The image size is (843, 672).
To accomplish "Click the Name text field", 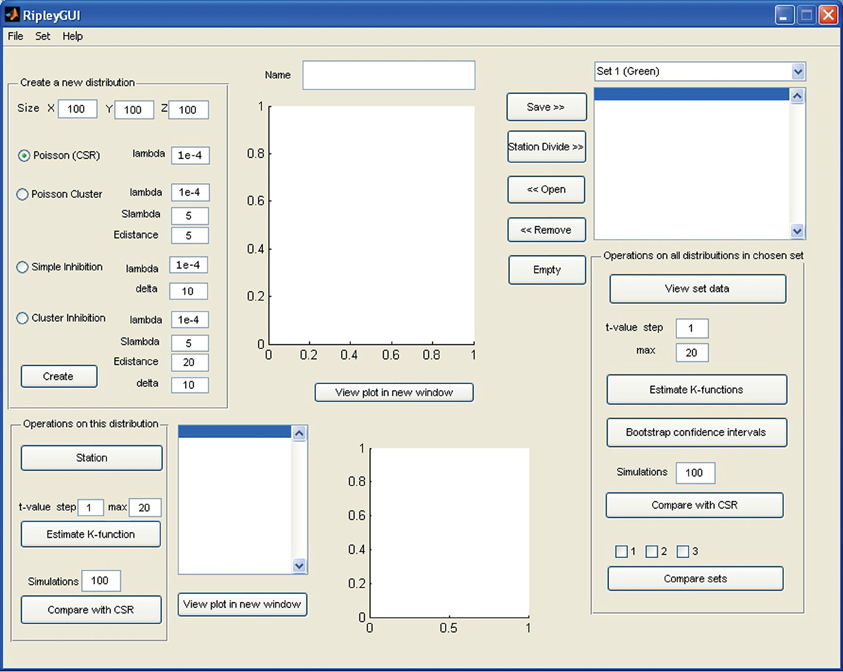I will point(389,75).
